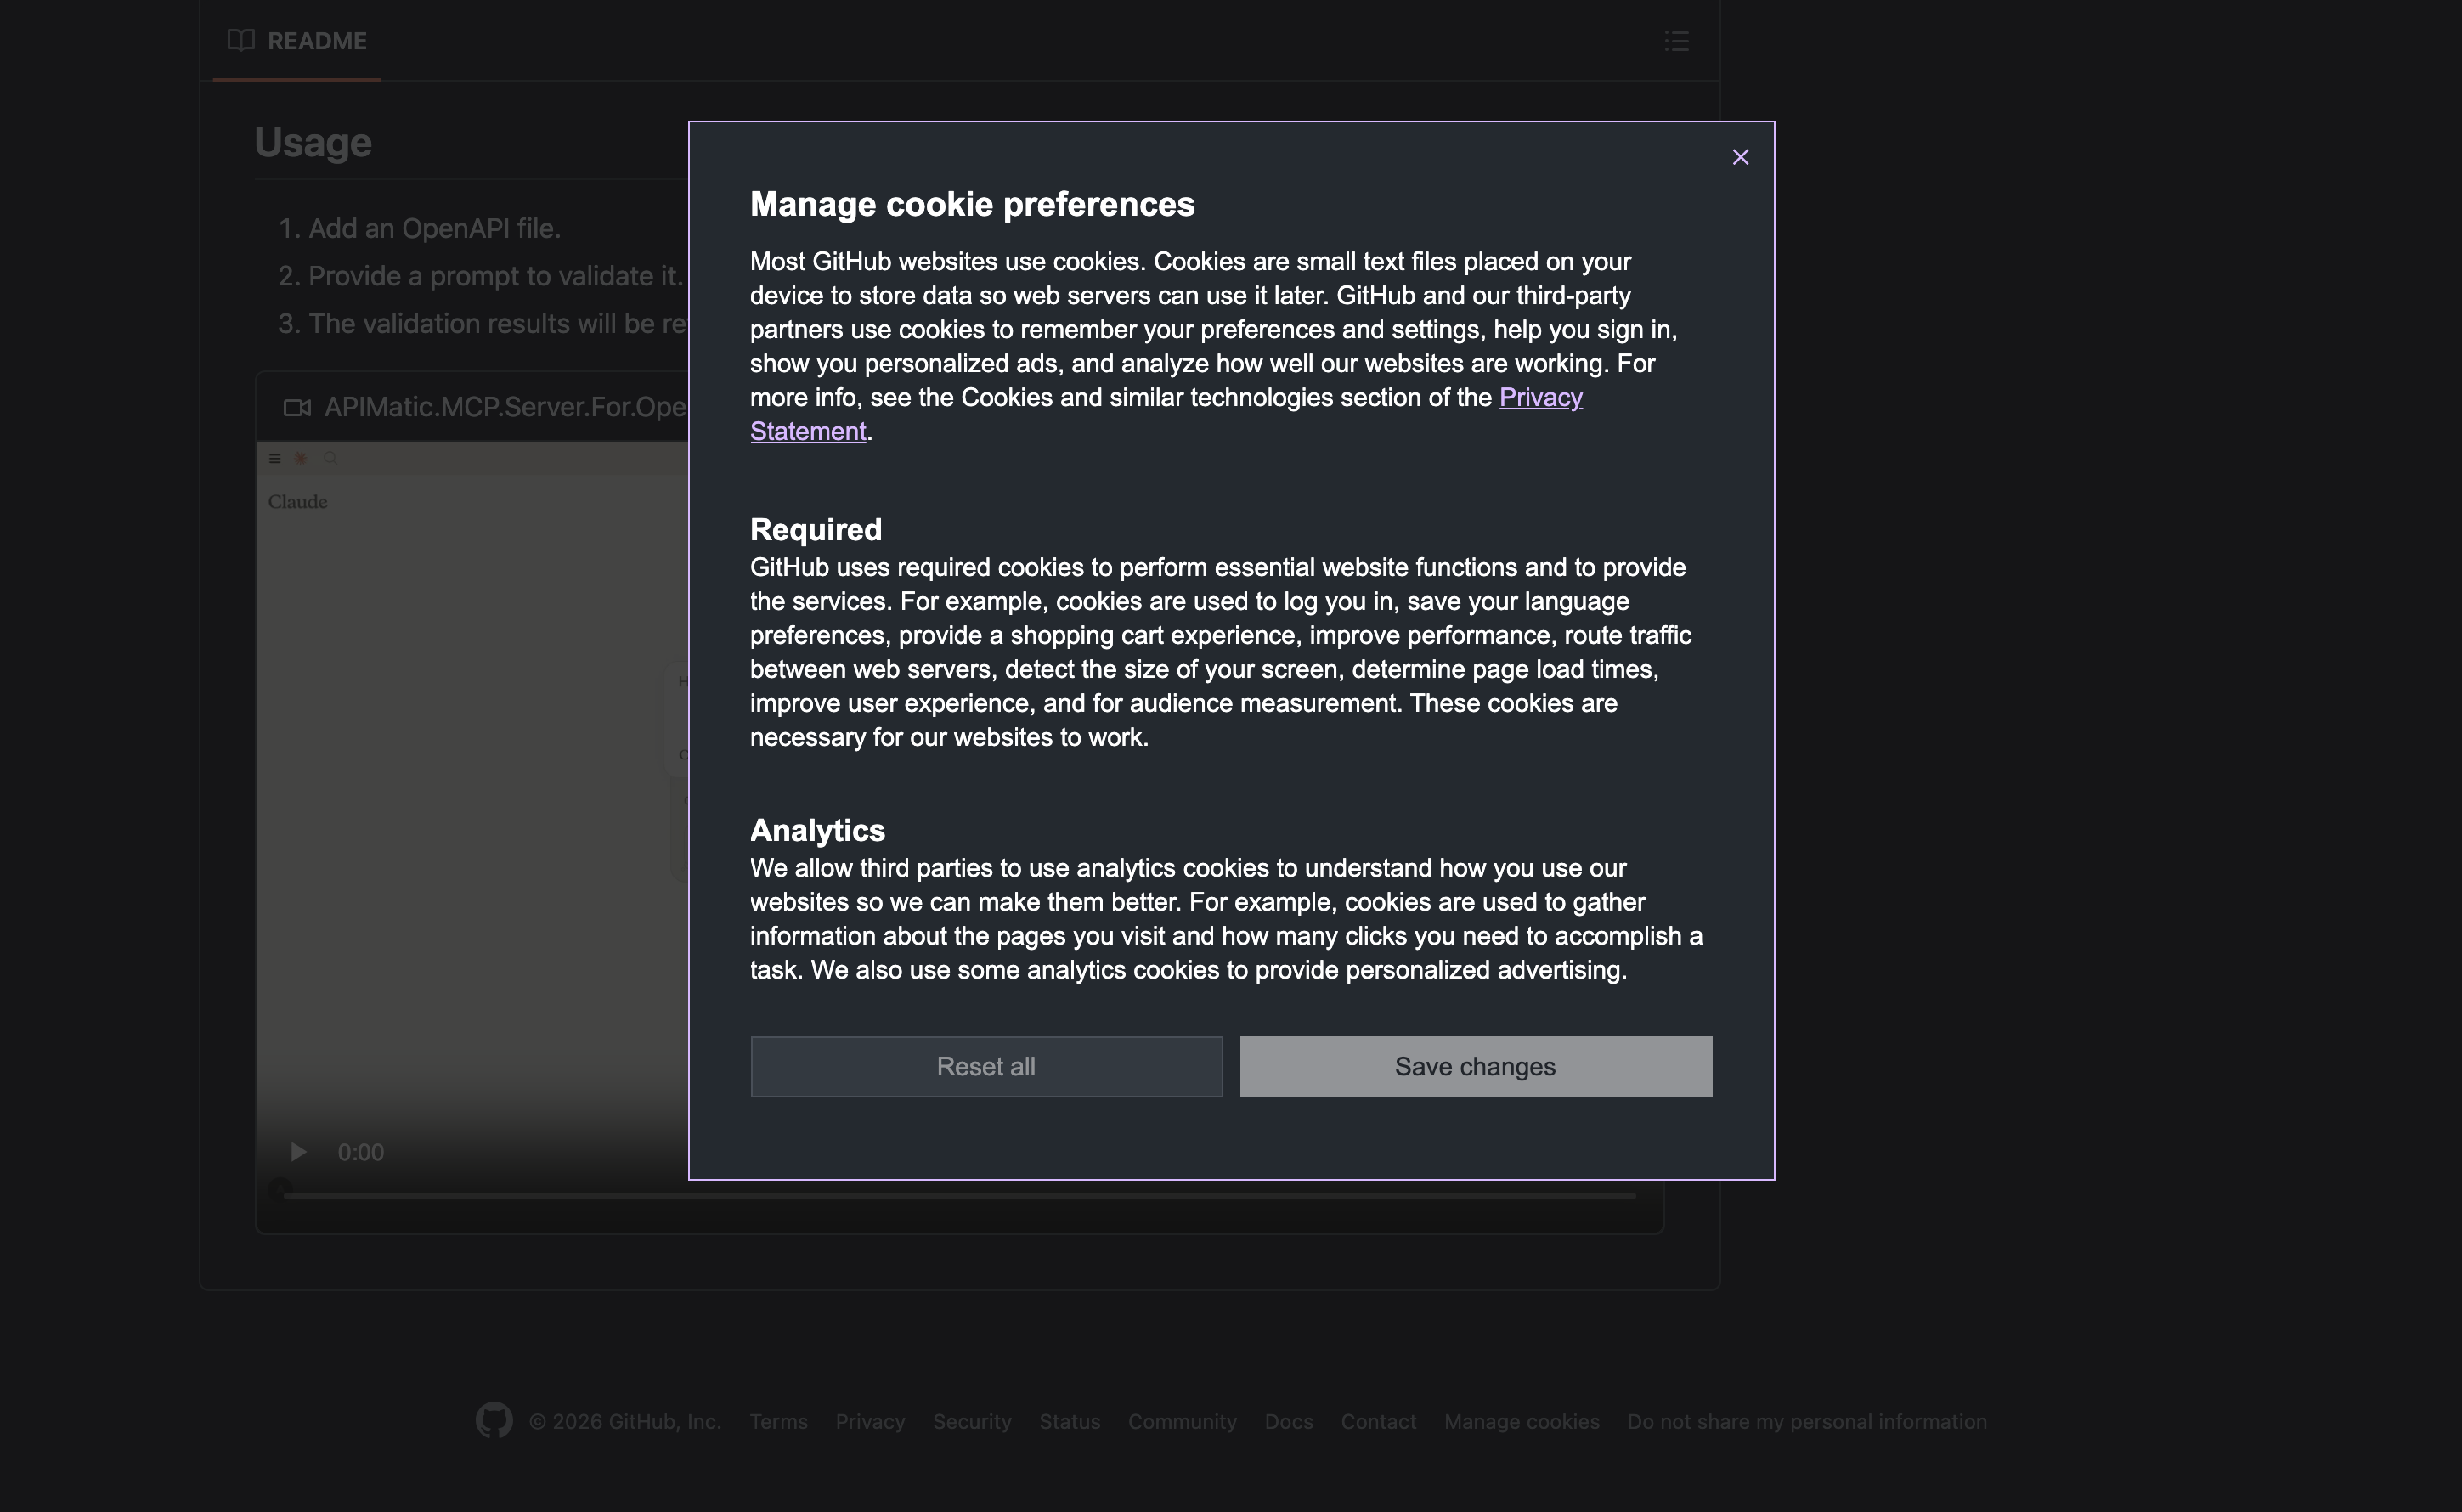Viewport: 2462px width, 1512px height.
Task: Click the video progress bar
Action: pyautogui.click(x=958, y=1195)
